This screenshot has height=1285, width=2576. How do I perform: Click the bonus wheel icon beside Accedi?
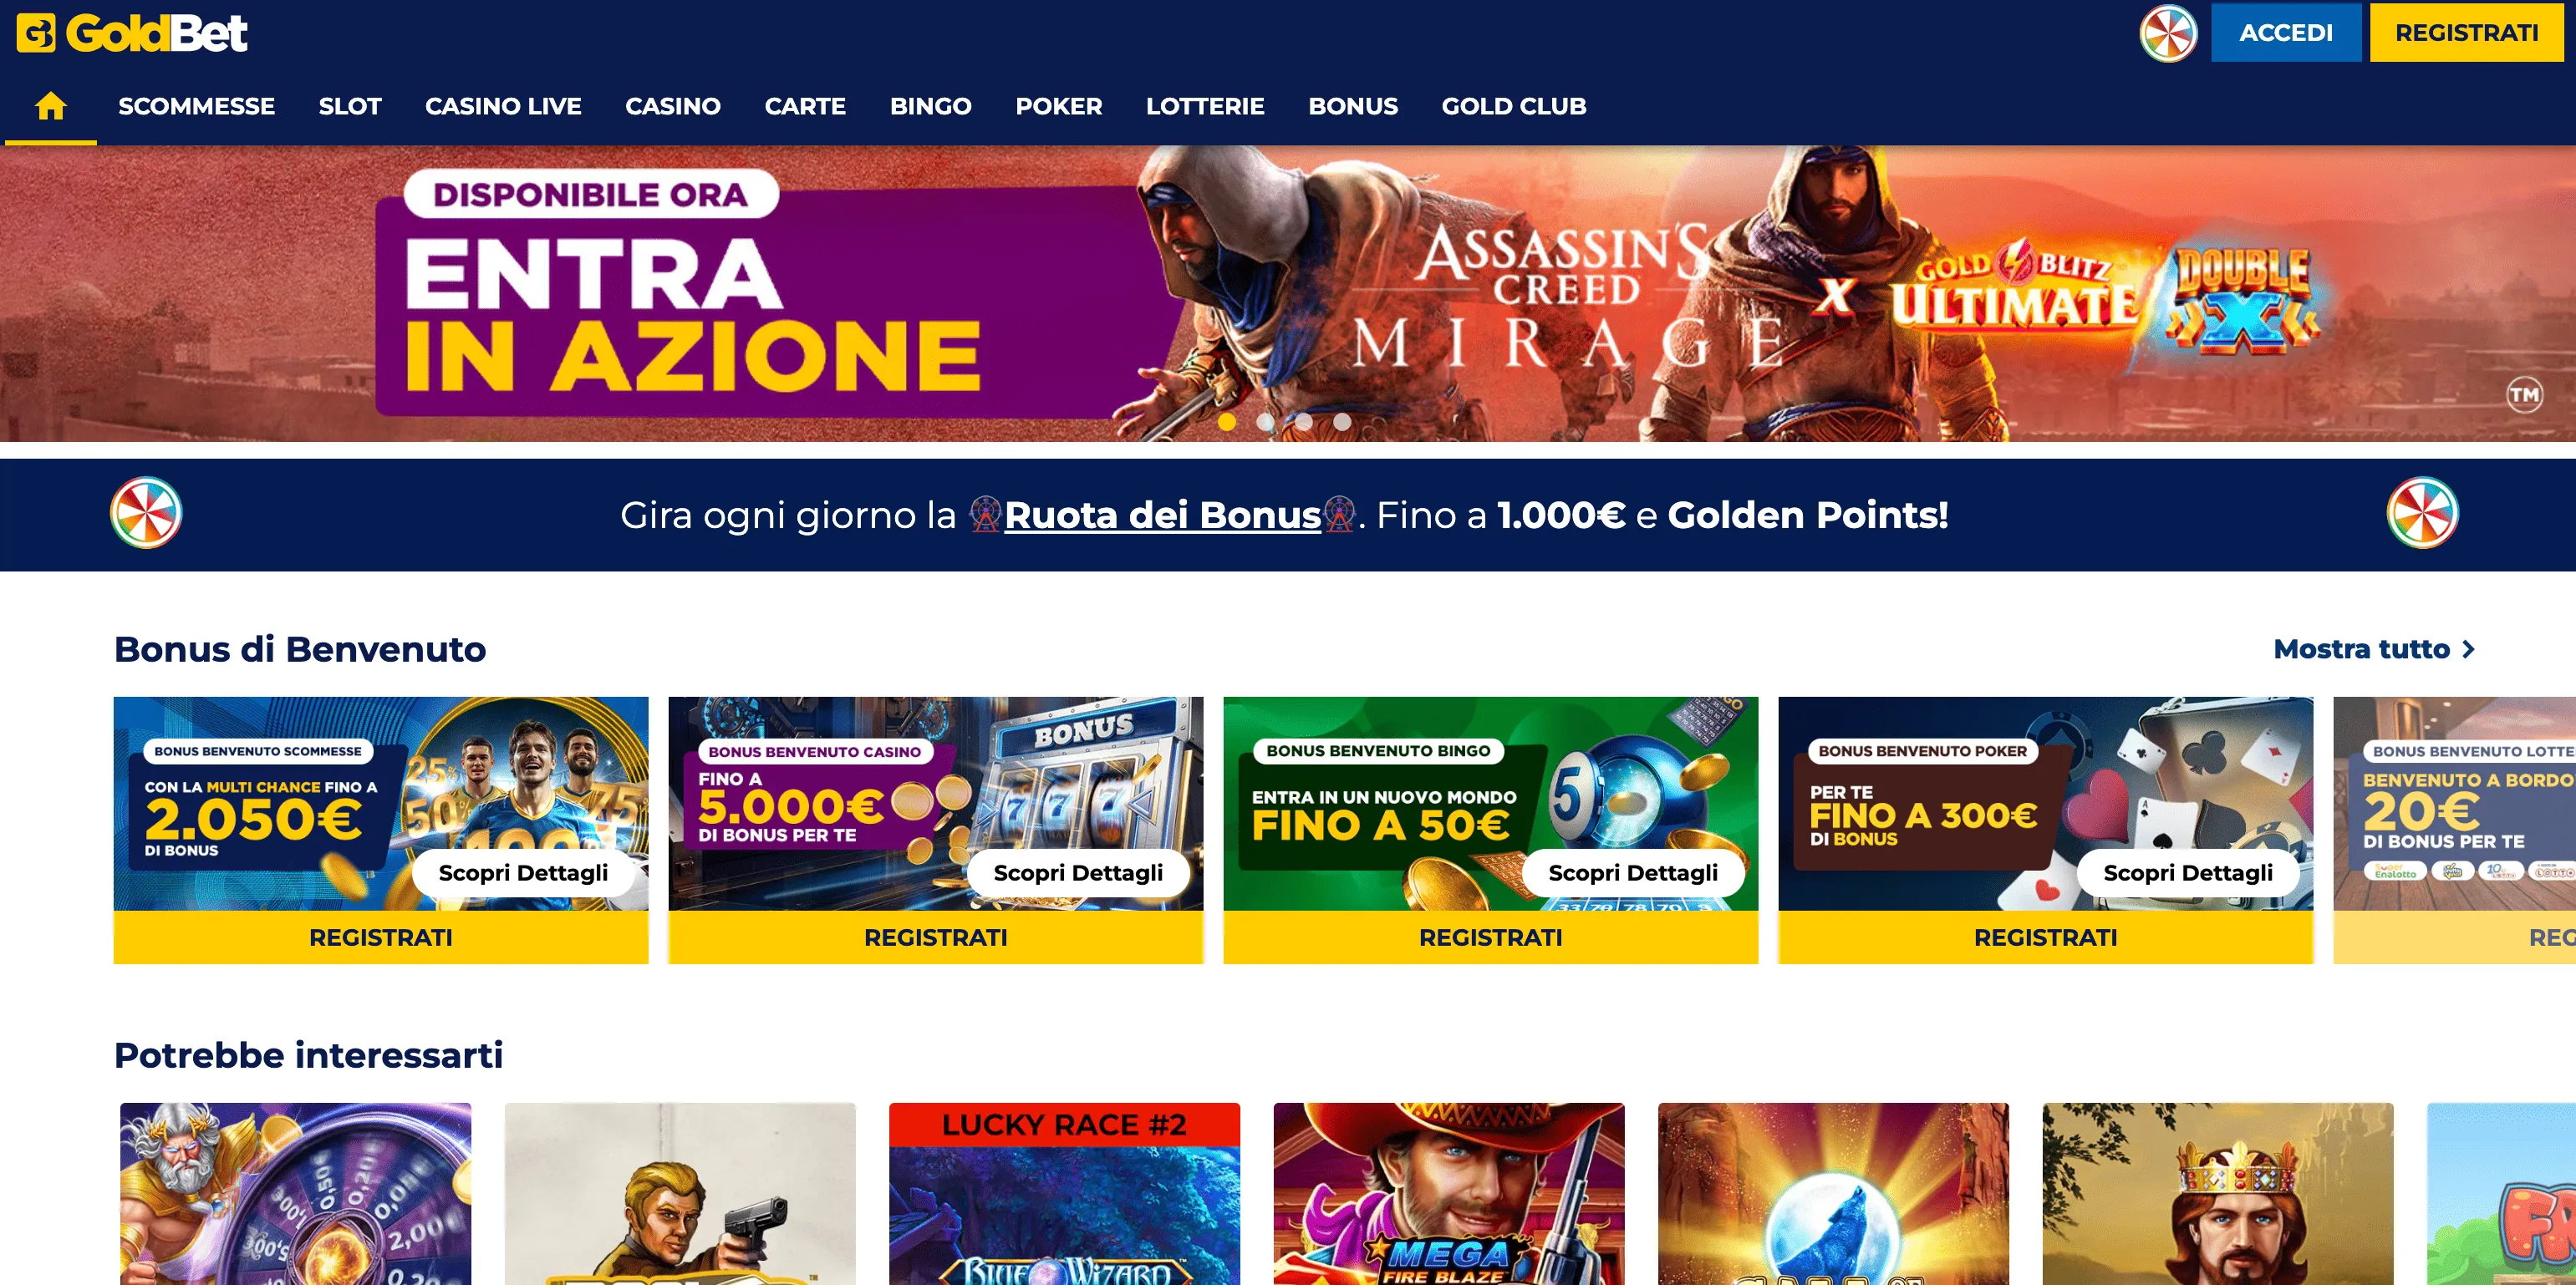(2168, 33)
